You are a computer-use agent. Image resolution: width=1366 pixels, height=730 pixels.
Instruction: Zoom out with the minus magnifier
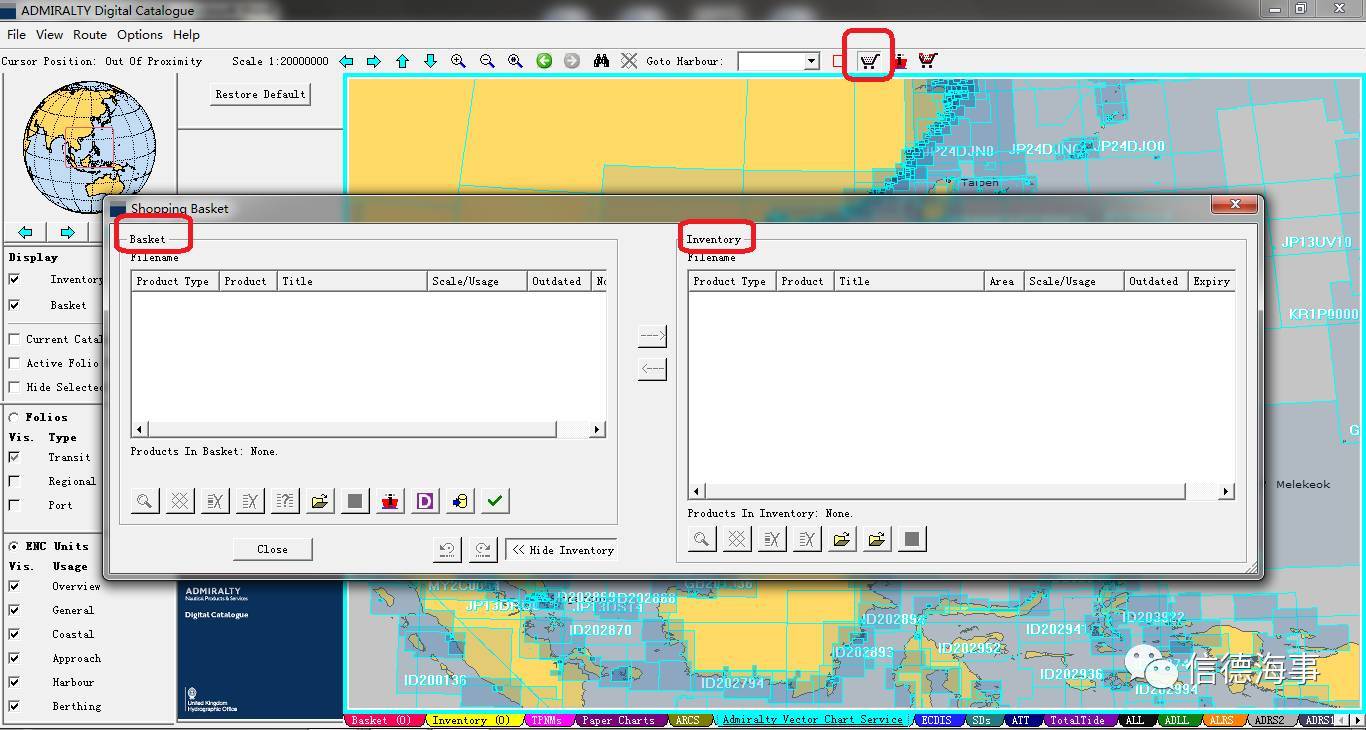click(487, 61)
